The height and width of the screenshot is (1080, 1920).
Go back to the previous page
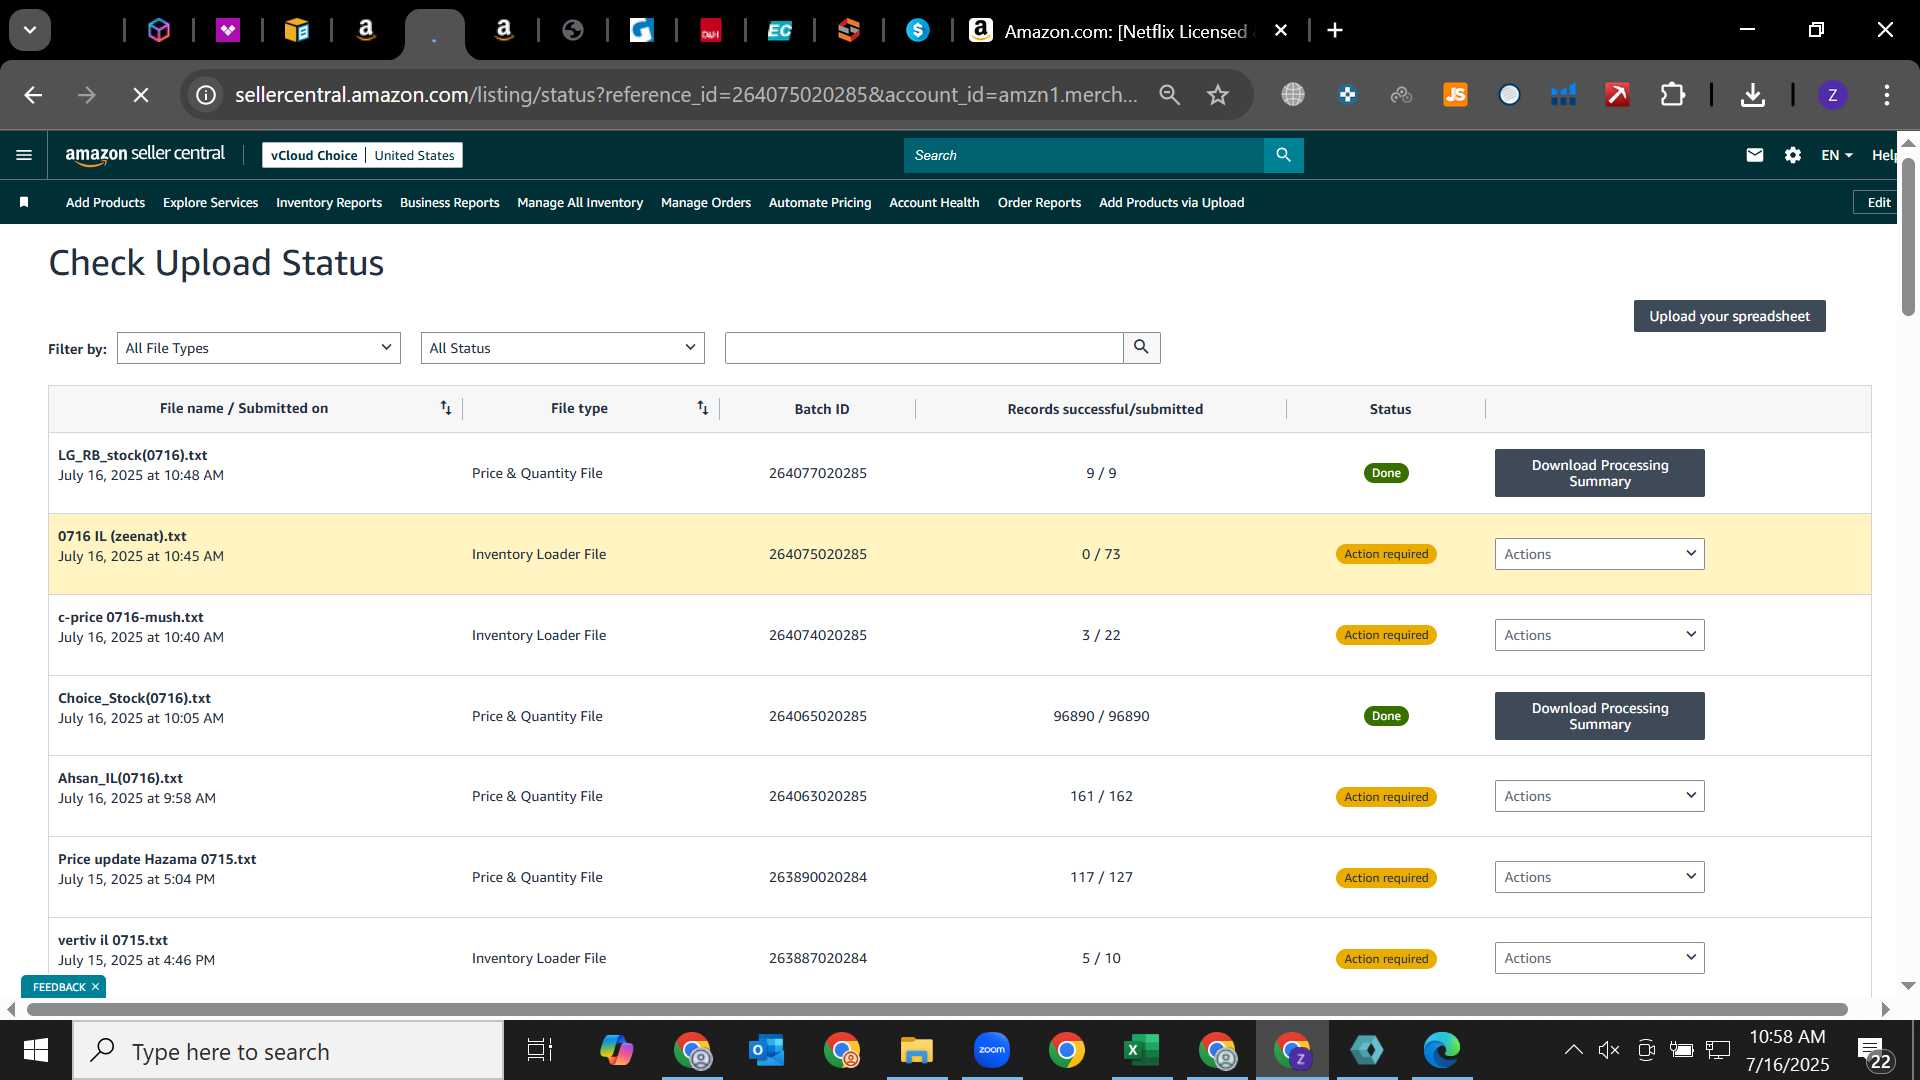click(33, 95)
